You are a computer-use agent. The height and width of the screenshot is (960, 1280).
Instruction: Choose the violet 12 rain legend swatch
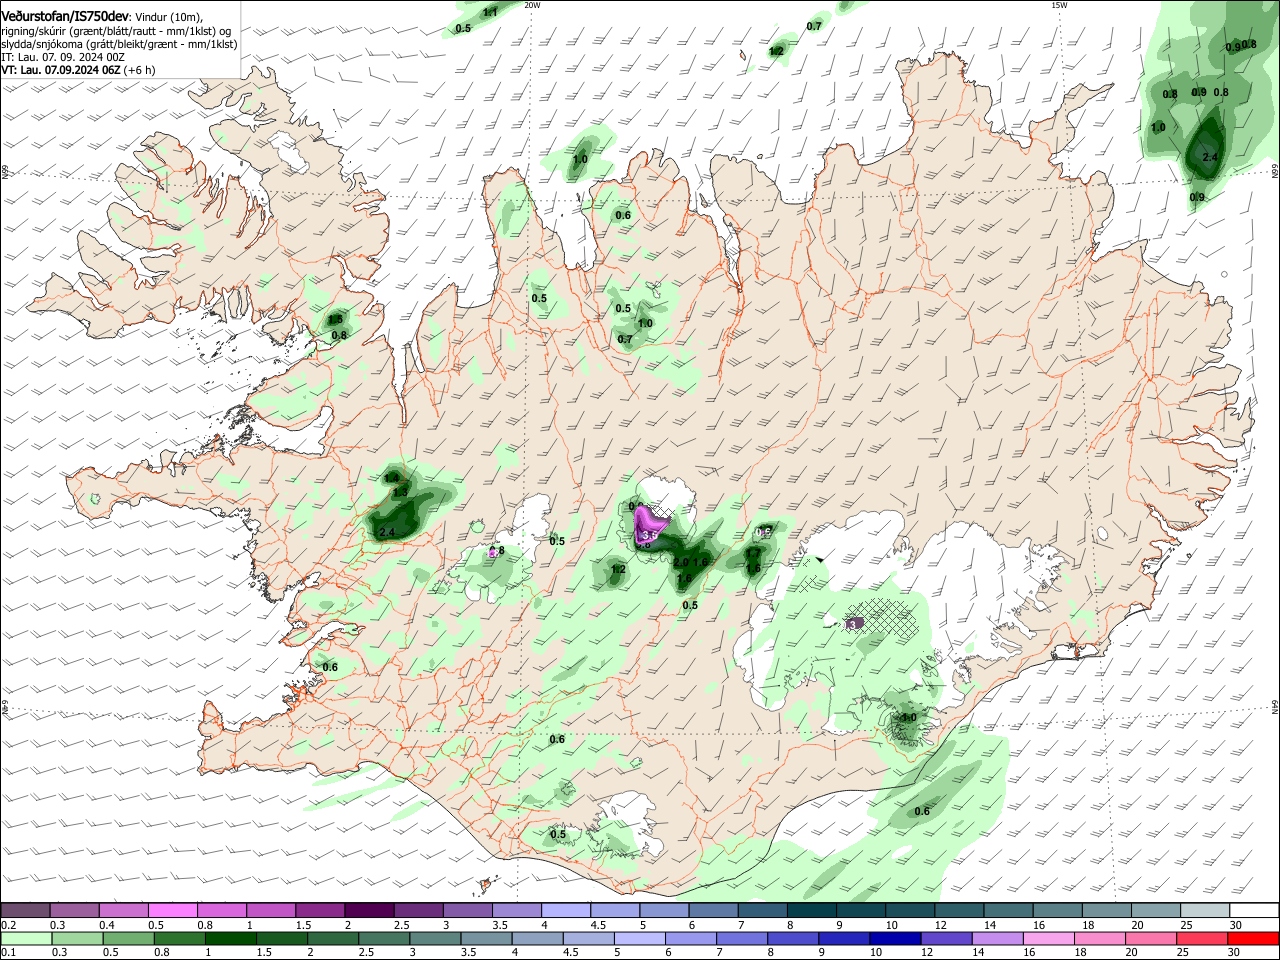946,939
